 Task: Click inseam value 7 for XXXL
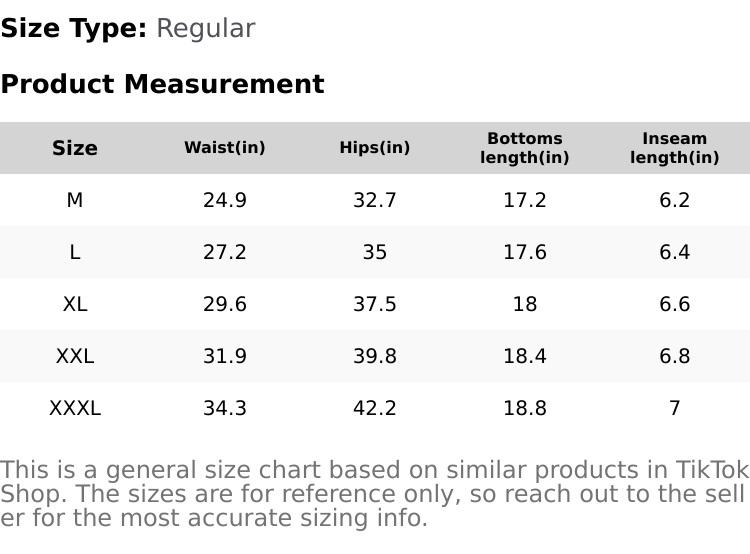[x=675, y=408]
